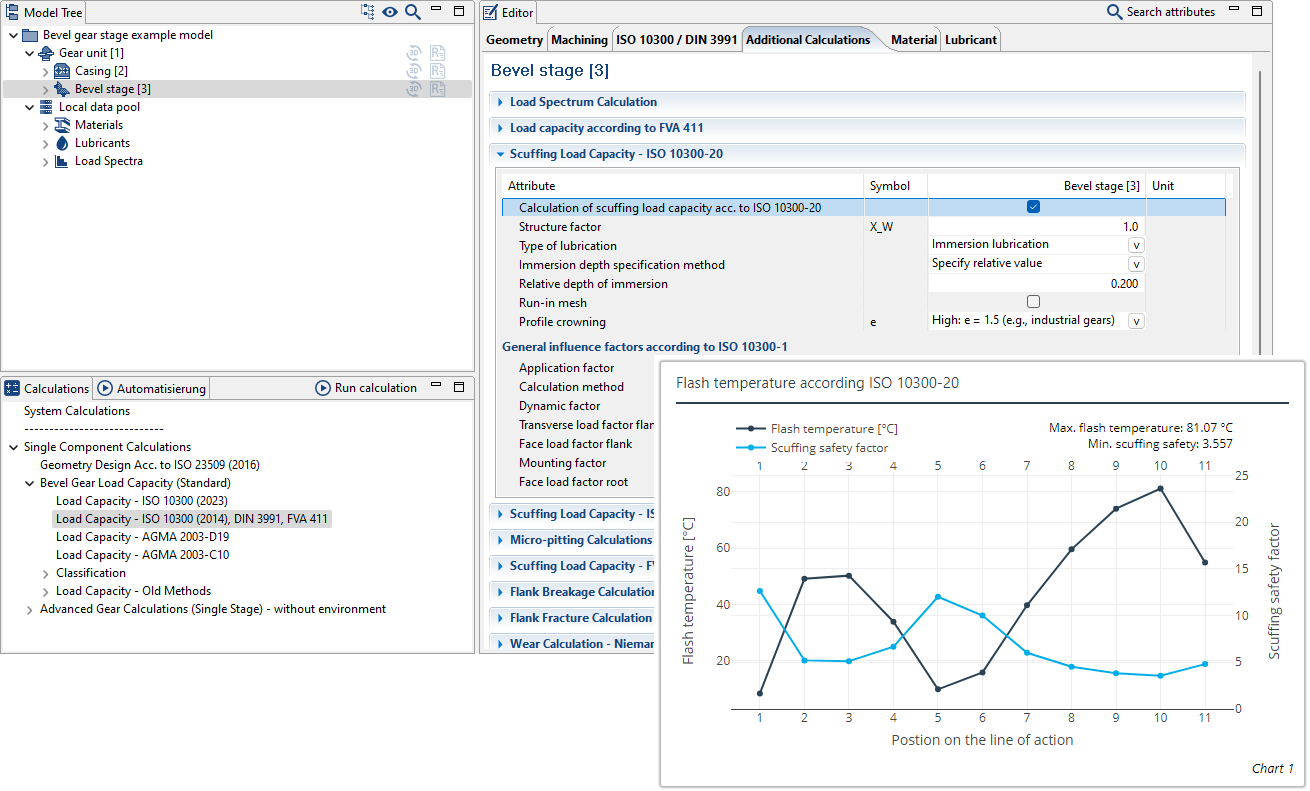Expand the Micro-pitting Calculations section

[500, 539]
